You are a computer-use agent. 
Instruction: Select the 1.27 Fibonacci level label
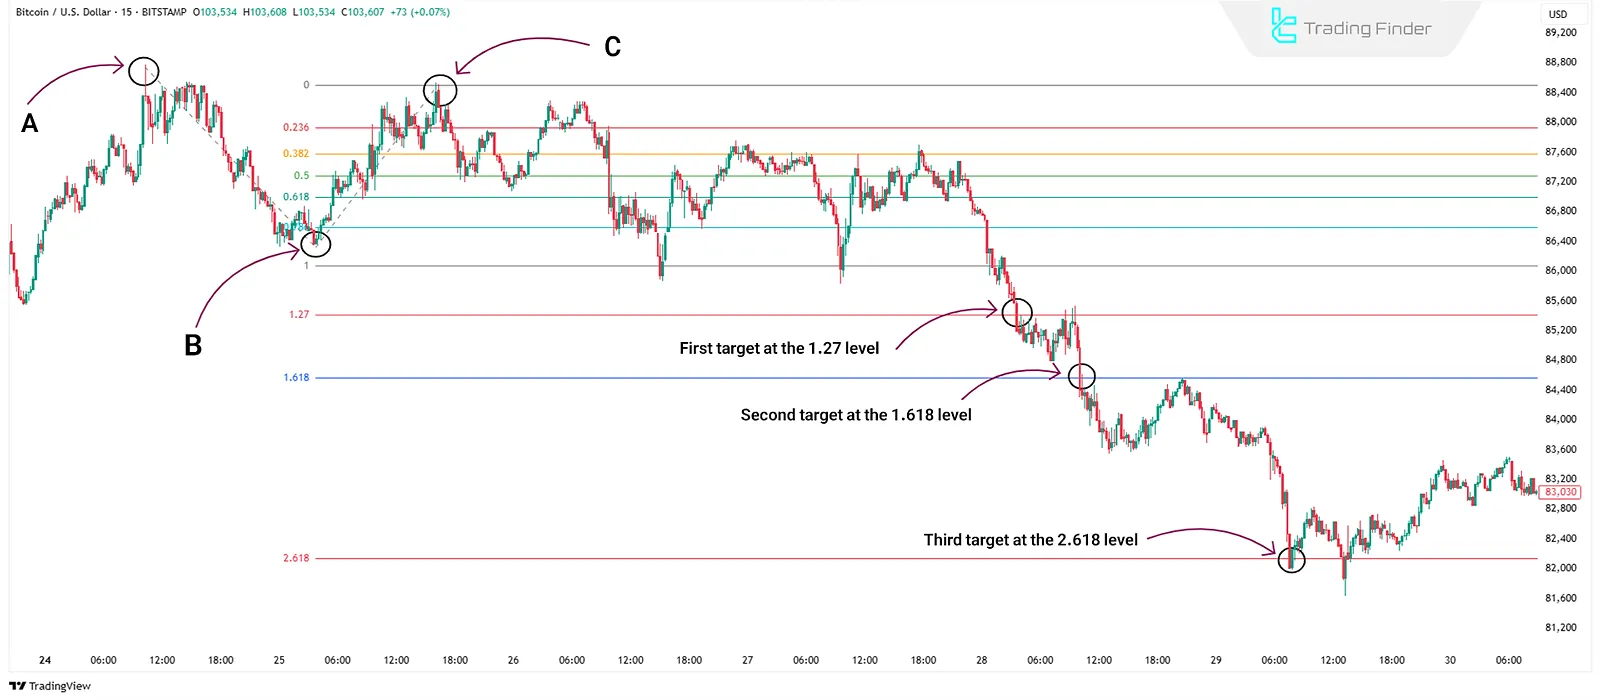point(299,314)
